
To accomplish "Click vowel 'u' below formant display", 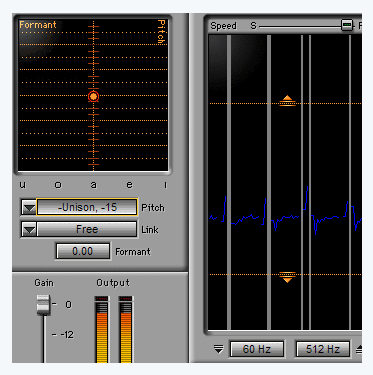I will (22, 185).
